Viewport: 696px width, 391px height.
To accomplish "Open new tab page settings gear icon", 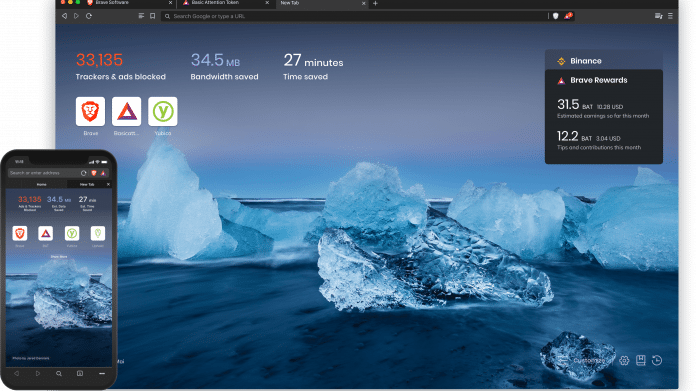I will click(x=624, y=360).
